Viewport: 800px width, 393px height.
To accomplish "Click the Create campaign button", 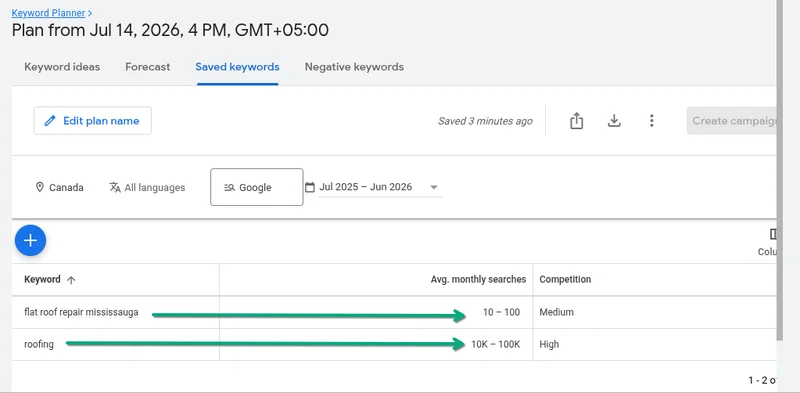I will [x=732, y=121].
